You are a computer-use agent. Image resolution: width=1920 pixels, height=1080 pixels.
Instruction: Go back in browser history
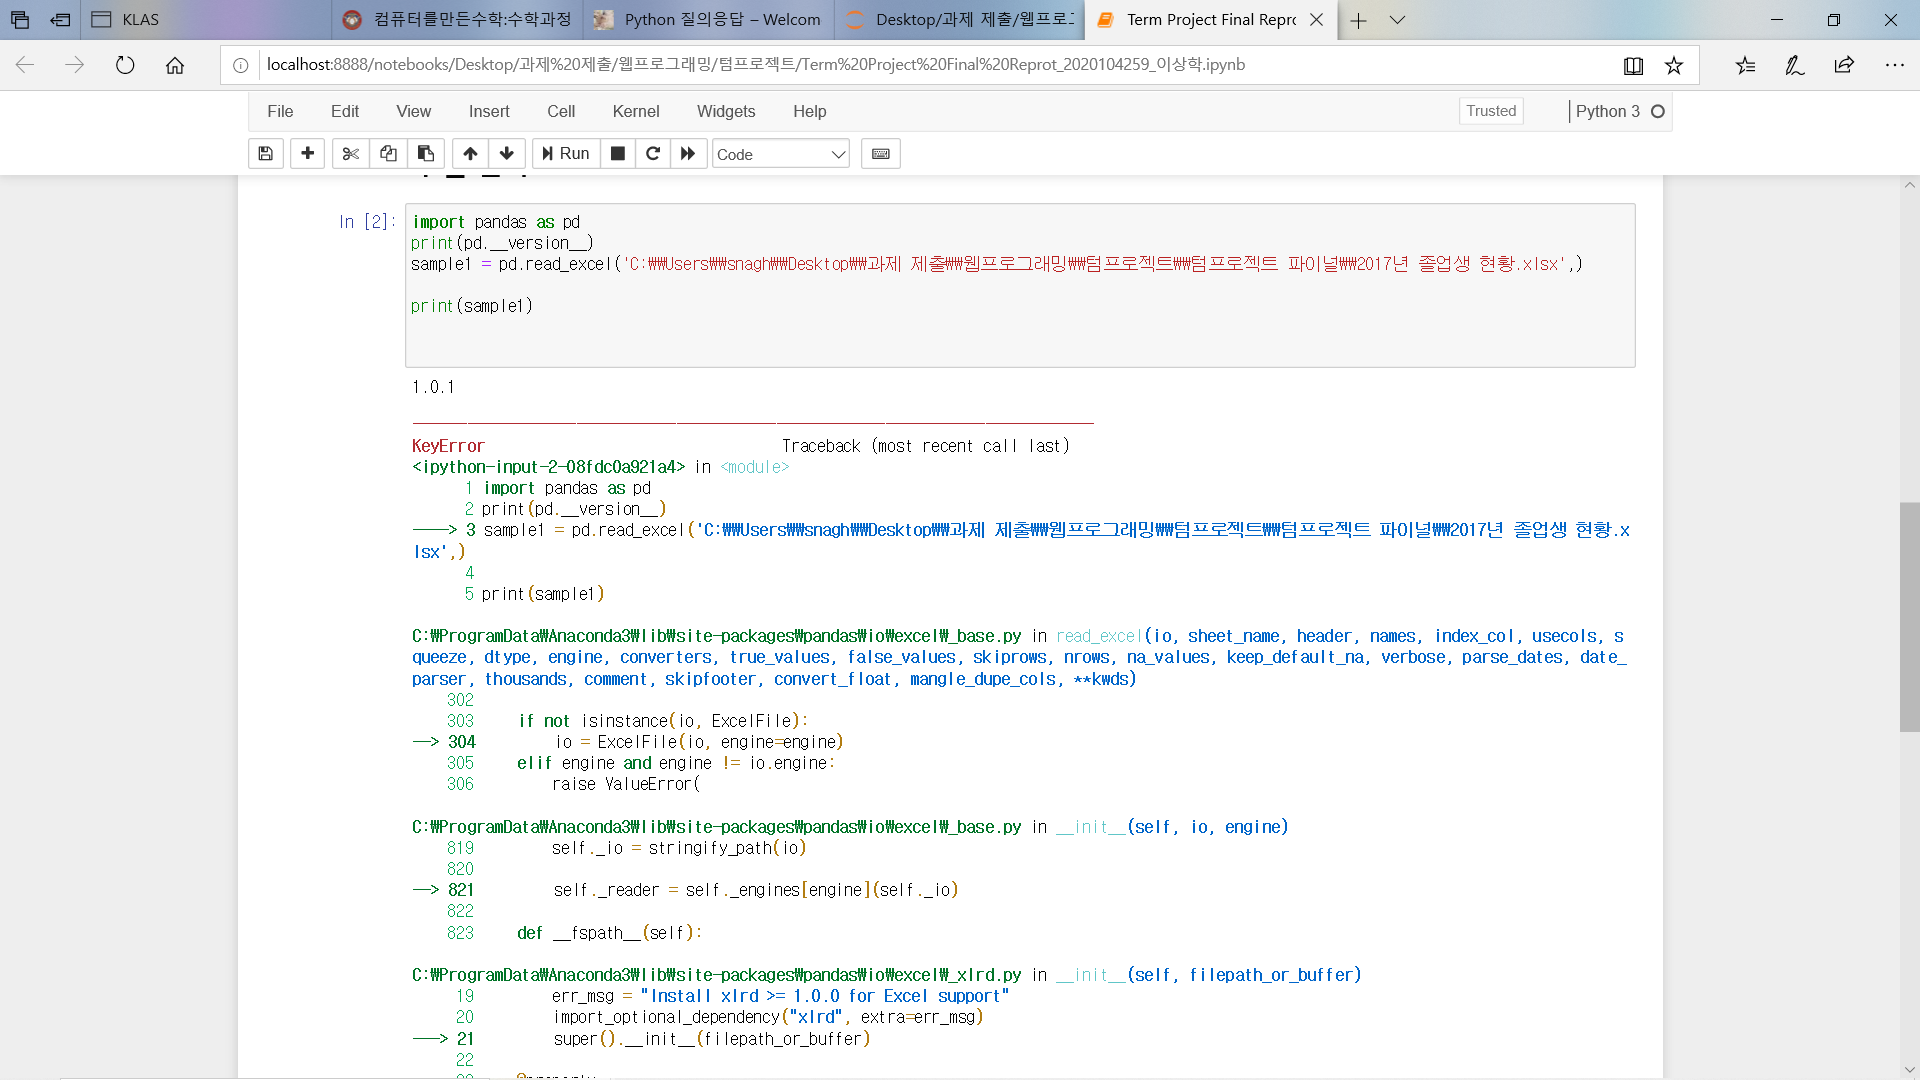[x=25, y=65]
